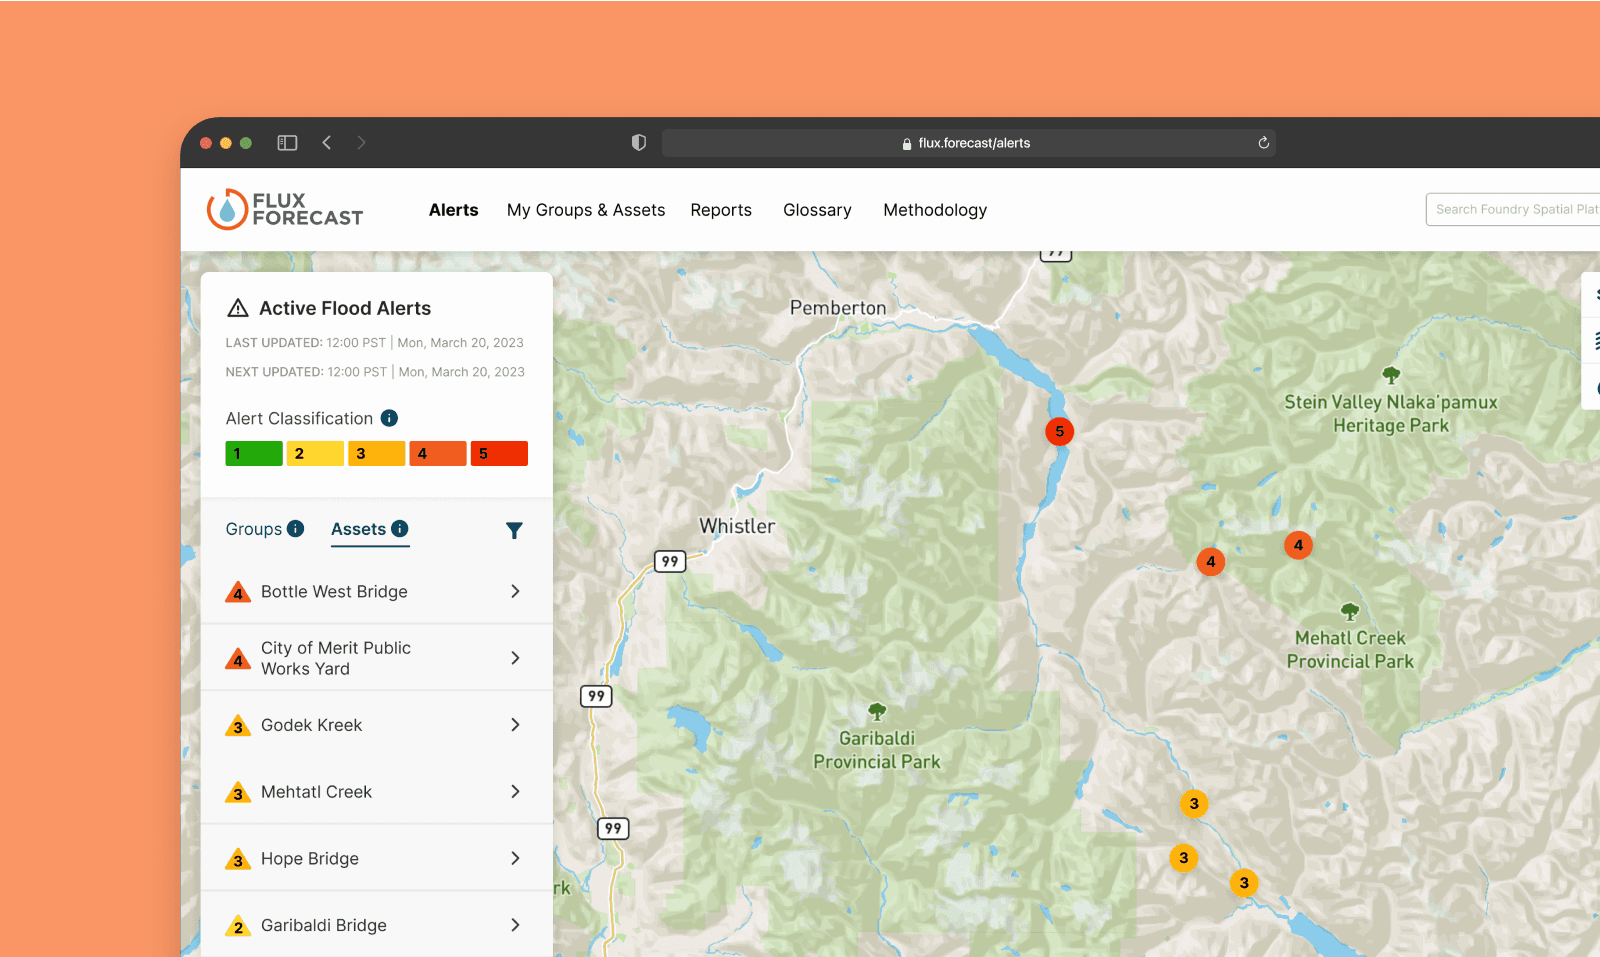
Task: Open the filter funnel icon
Action: pyautogui.click(x=514, y=530)
